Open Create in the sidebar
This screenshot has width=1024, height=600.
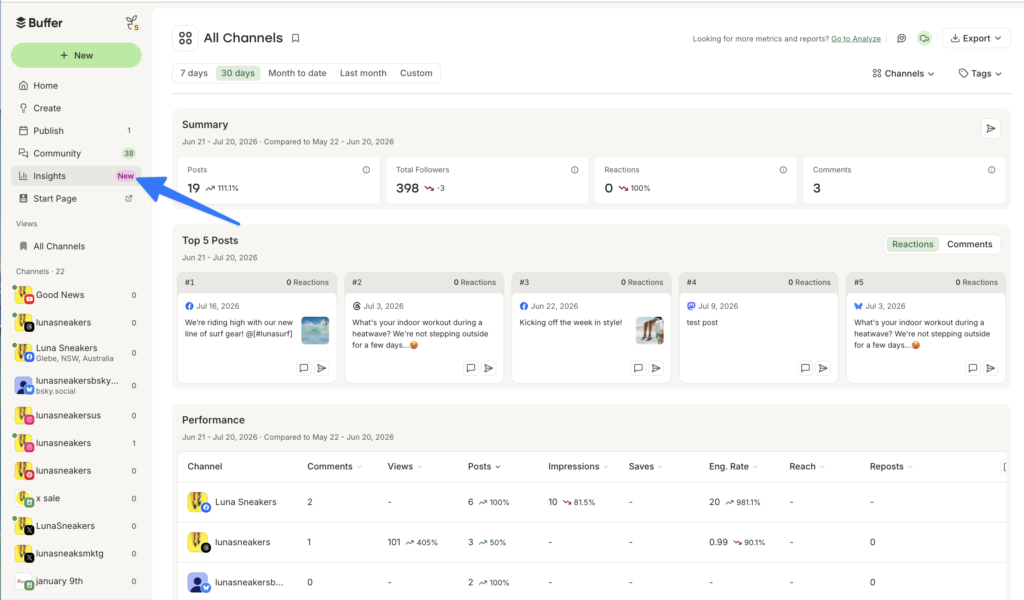click(x=76, y=108)
